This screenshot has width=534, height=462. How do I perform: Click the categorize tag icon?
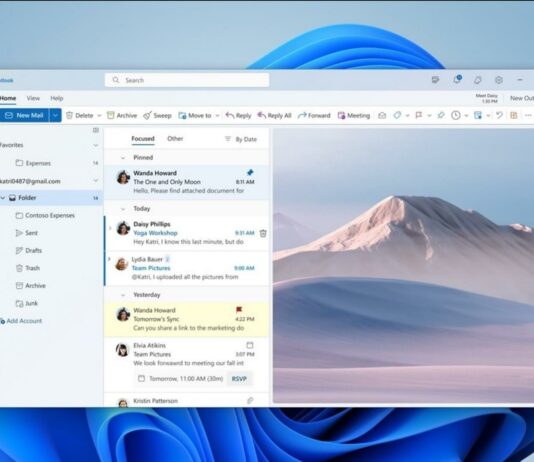(397, 115)
